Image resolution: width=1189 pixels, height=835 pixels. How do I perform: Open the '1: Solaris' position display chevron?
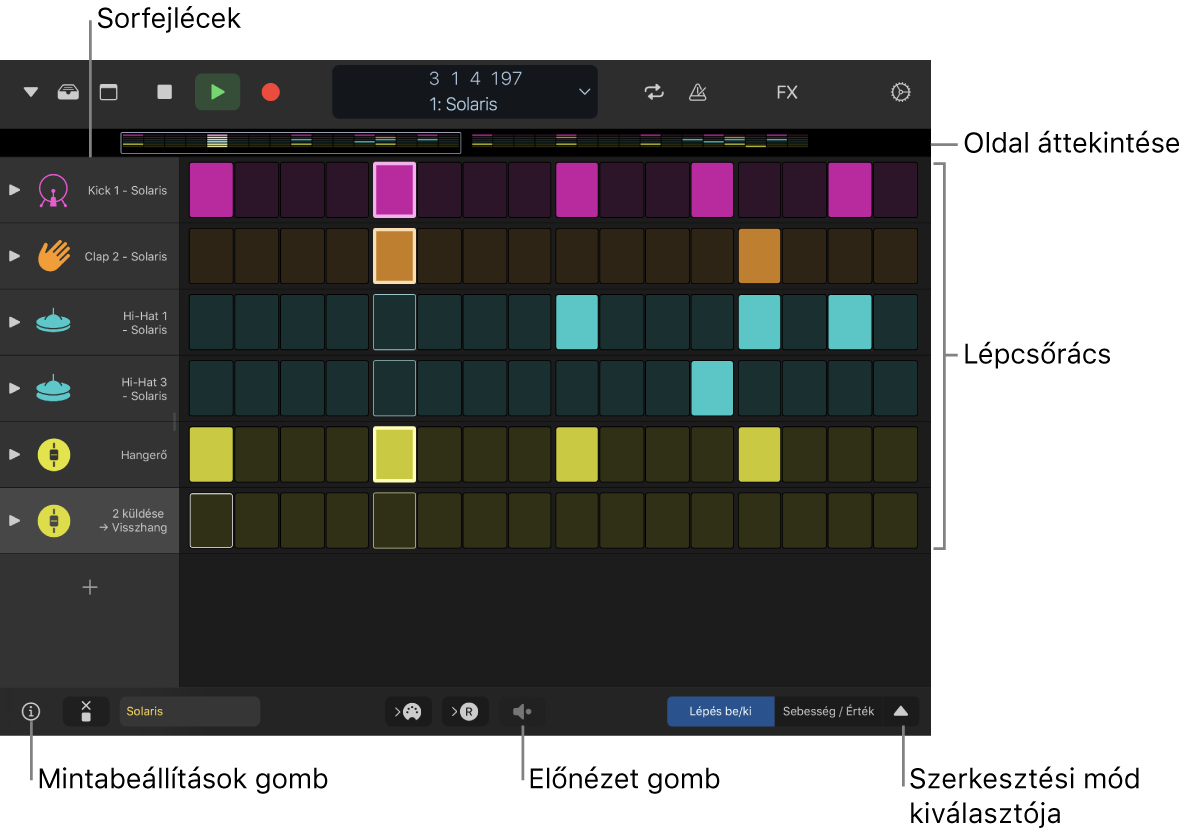click(584, 93)
